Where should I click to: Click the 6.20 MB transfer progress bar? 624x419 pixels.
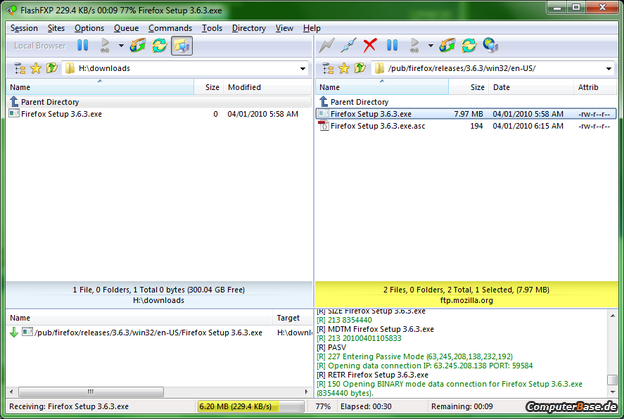tap(251, 406)
